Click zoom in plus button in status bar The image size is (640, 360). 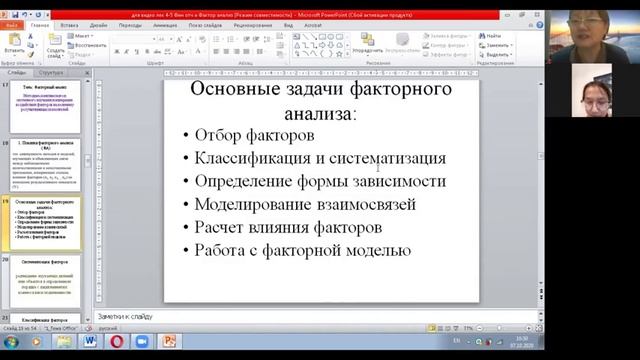click(x=529, y=328)
